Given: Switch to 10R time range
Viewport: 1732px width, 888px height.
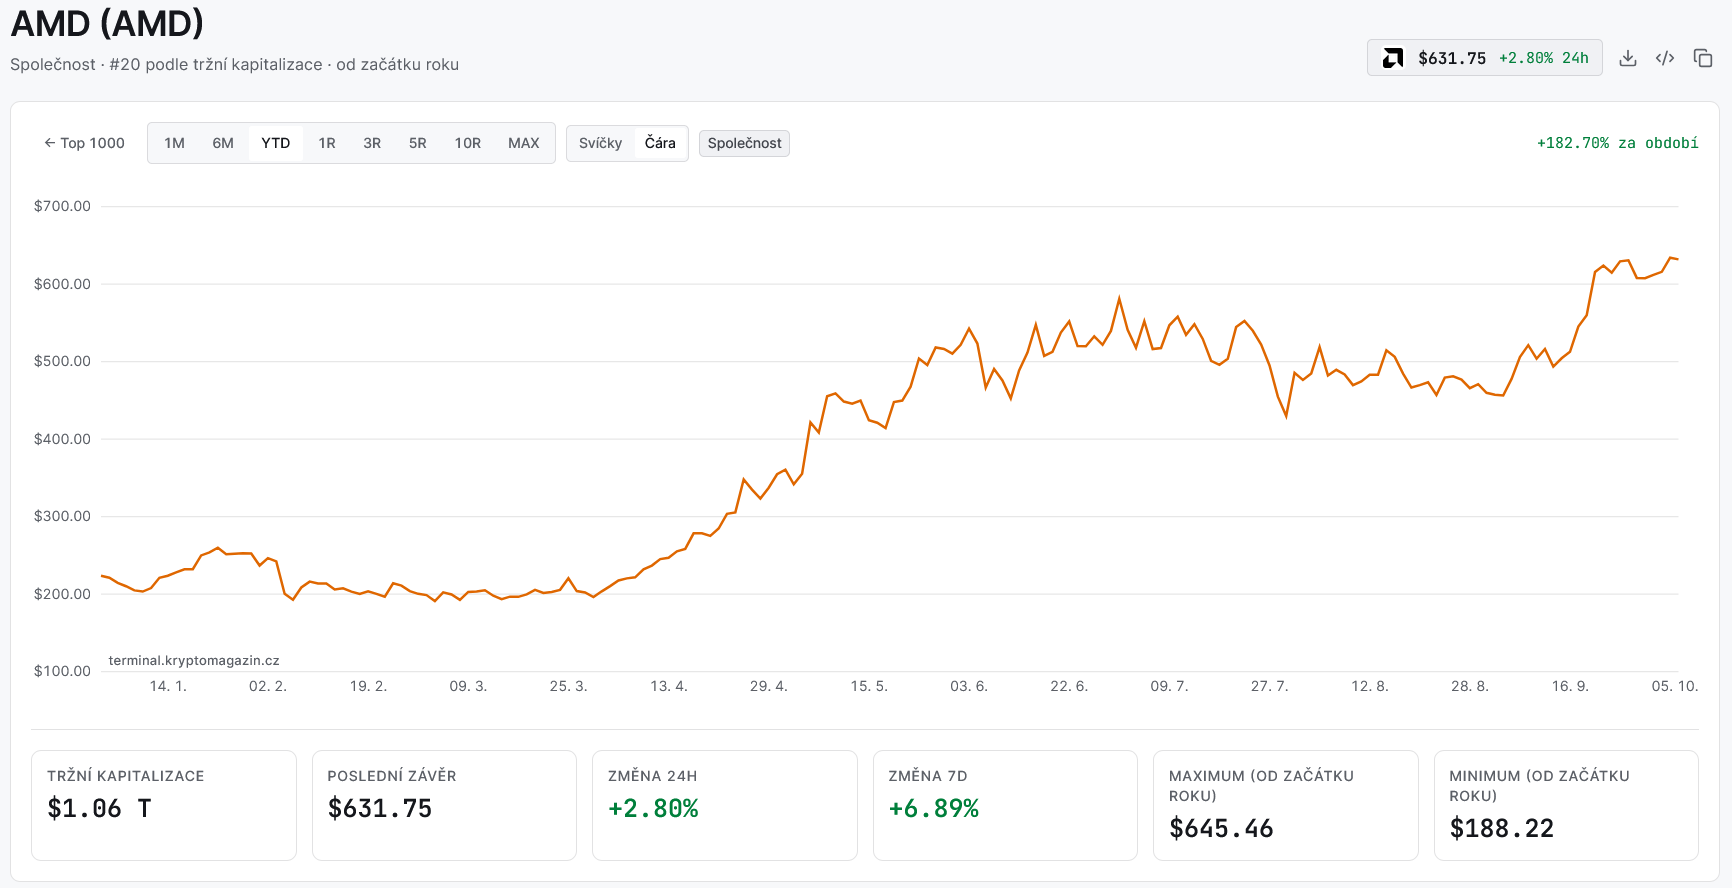Looking at the screenshot, I should pyautogui.click(x=468, y=143).
